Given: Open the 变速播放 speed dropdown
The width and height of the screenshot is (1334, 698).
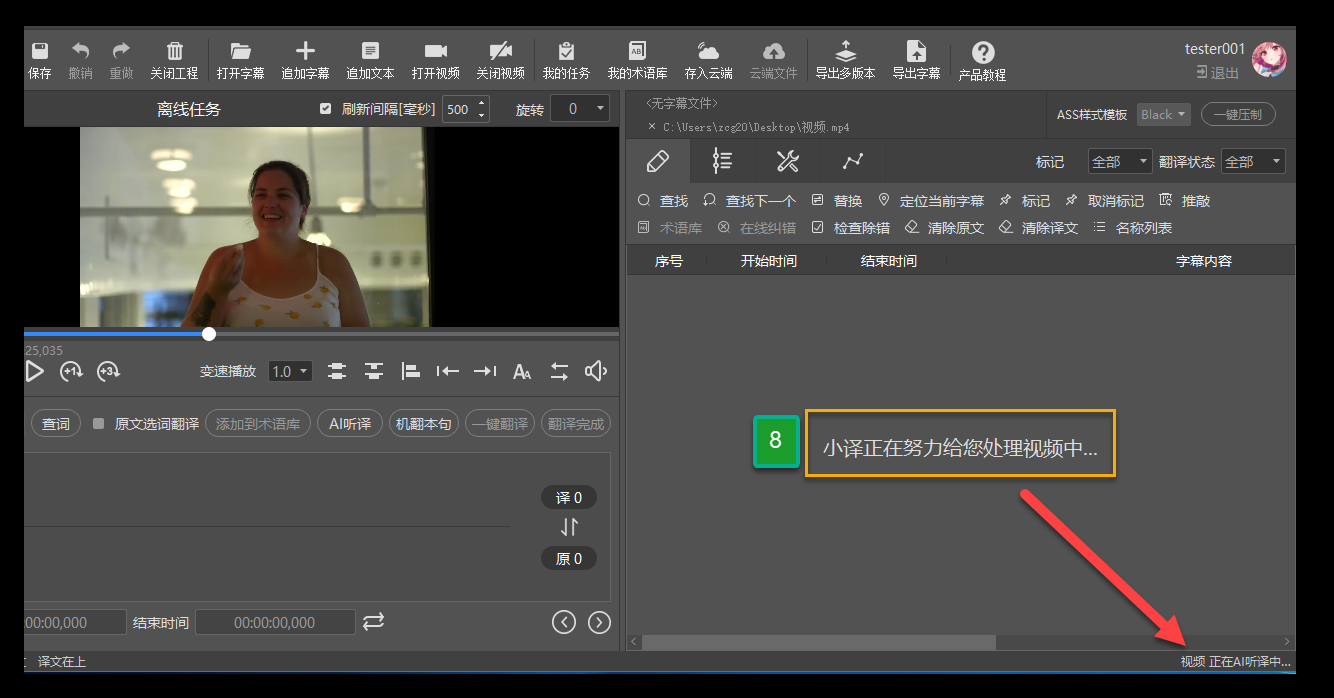Looking at the screenshot, I should [x=289, y=371].
